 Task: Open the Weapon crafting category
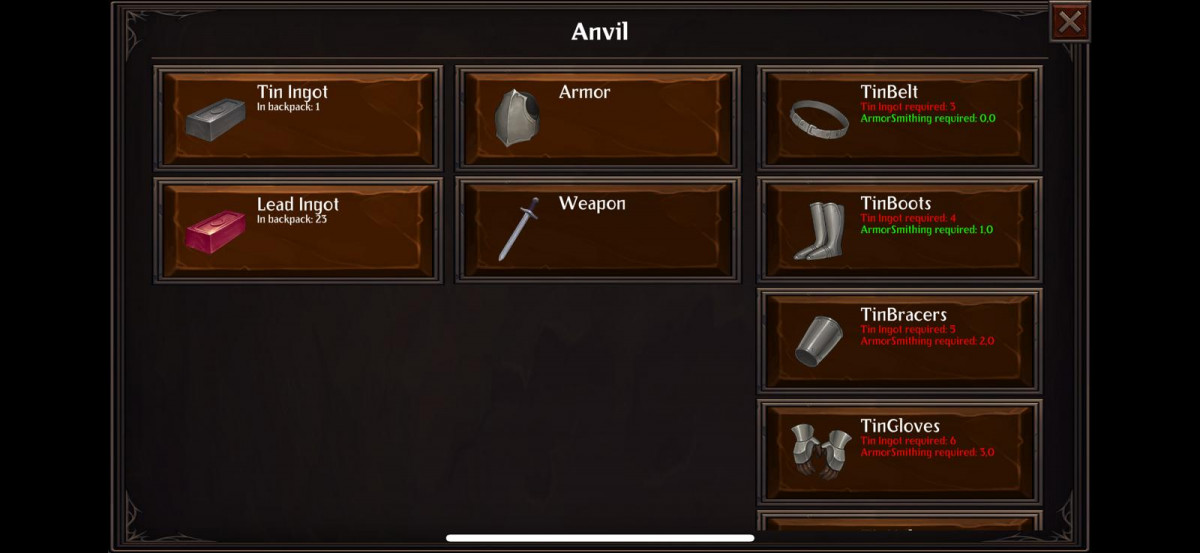point(598,230)
